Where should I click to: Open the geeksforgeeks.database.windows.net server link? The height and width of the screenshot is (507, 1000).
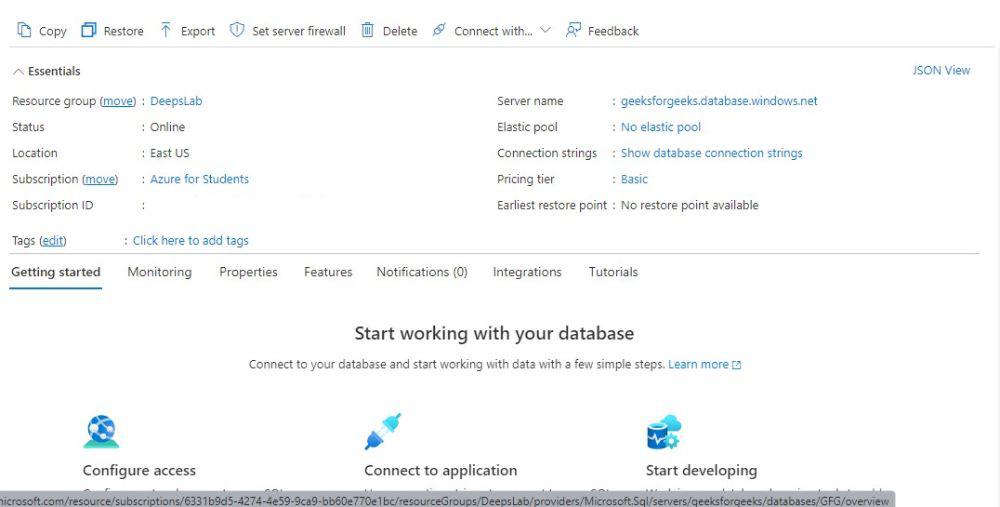719,101
